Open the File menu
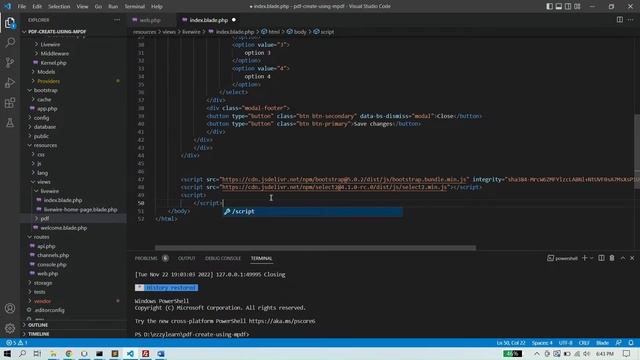Screen dimensions: 640x360 click(x=22, y=7)
